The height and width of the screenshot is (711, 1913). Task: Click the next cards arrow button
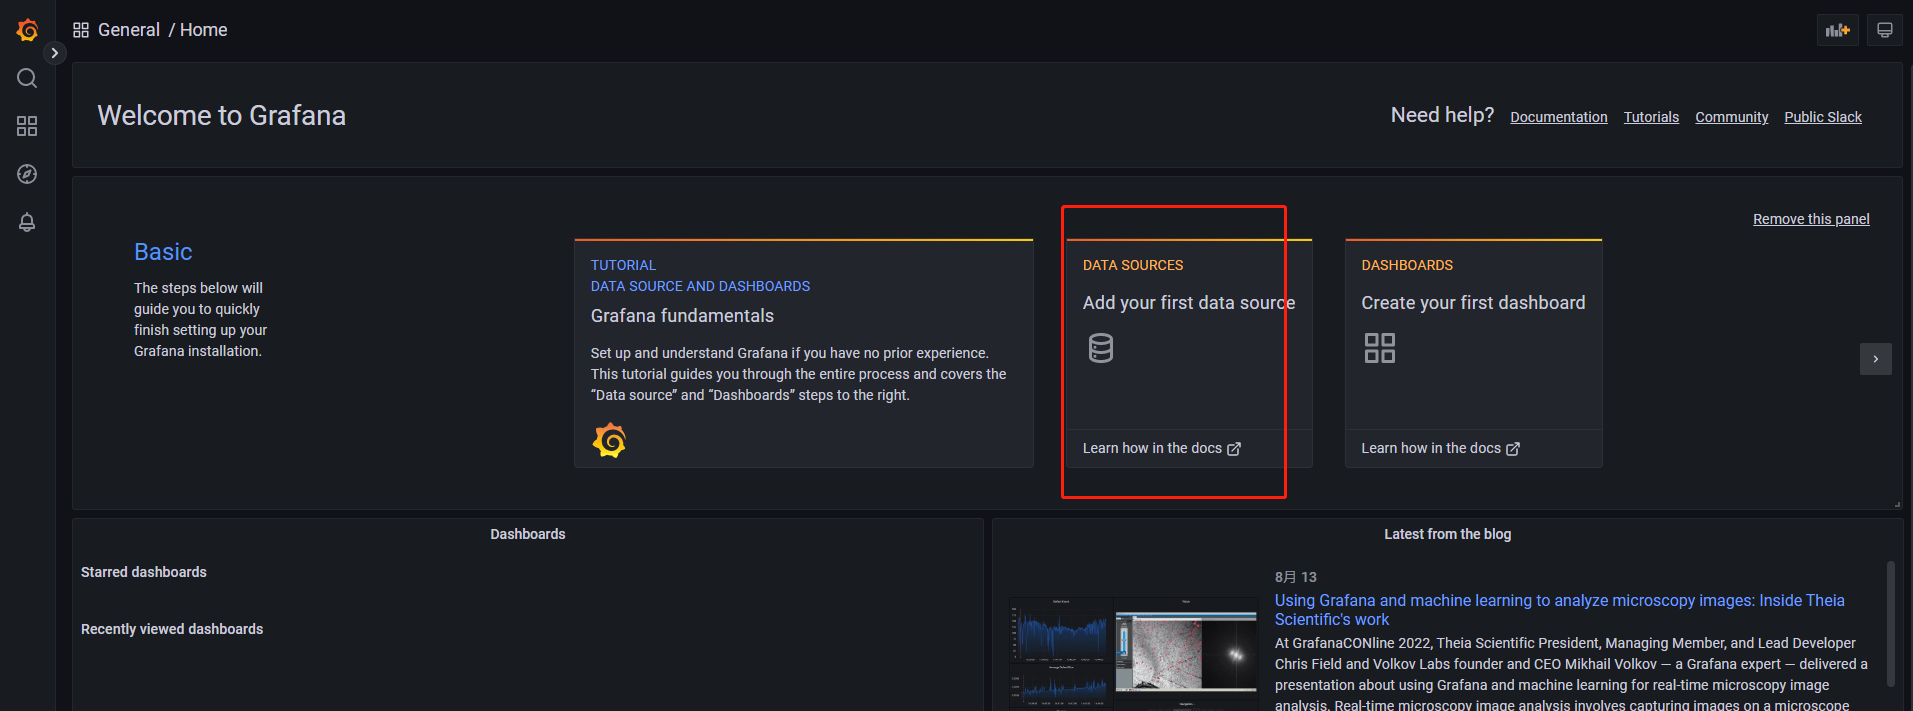[x=1876, y=359]
